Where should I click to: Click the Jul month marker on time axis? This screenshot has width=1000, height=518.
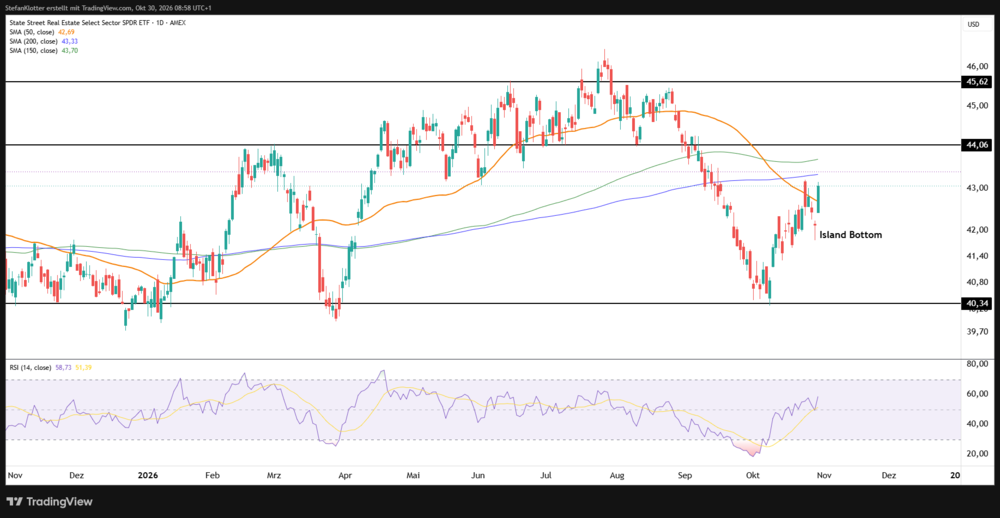click(x=547, y=476)
